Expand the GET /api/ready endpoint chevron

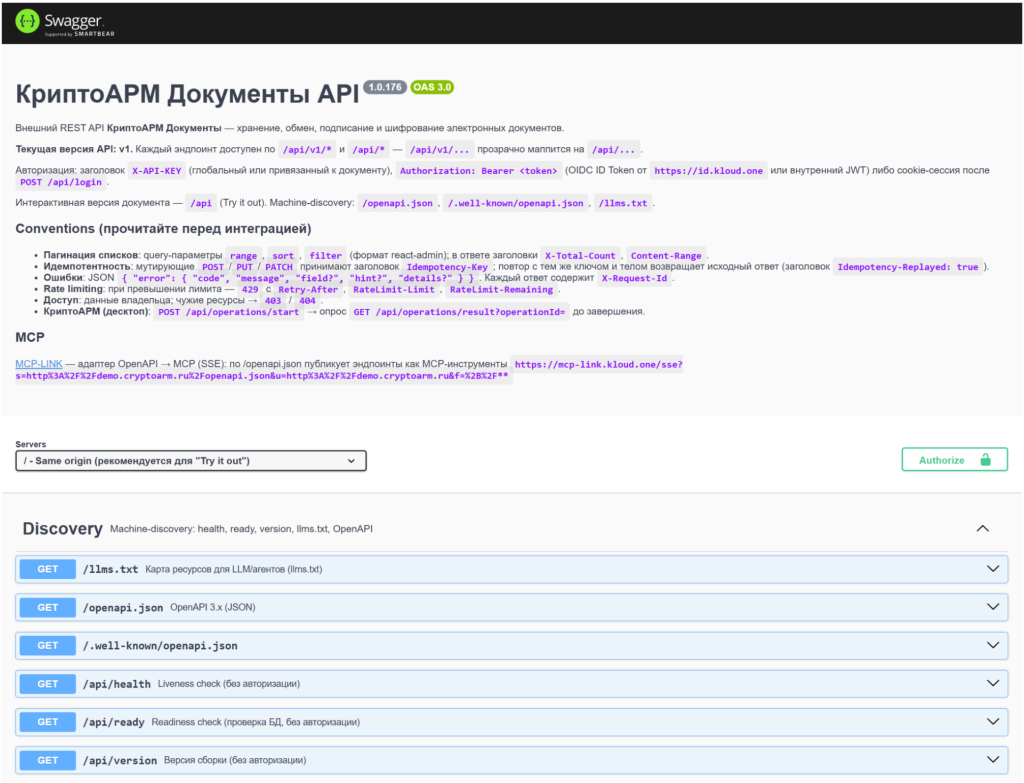(x=993, y=722)
